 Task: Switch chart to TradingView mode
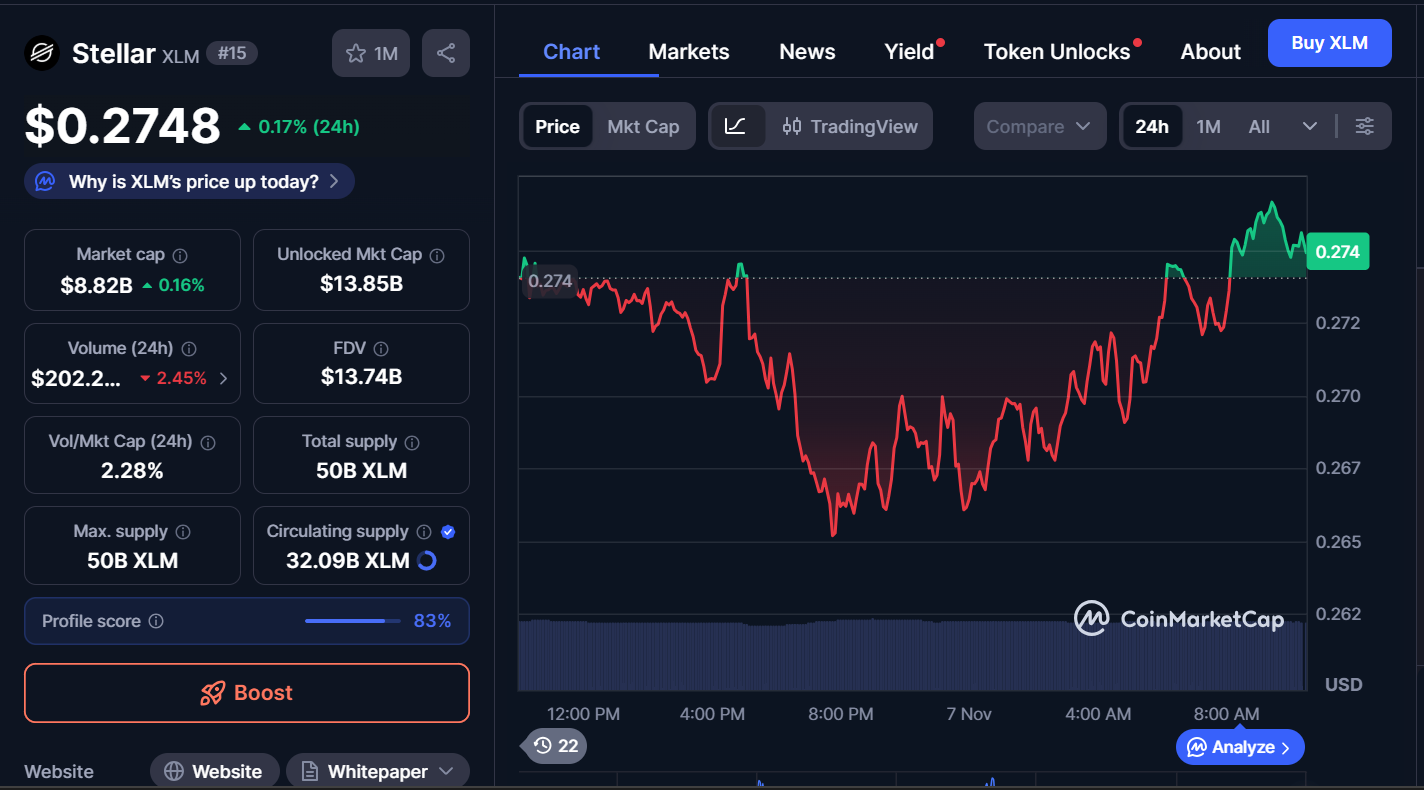pyautogui.click(x=850, y=126)
